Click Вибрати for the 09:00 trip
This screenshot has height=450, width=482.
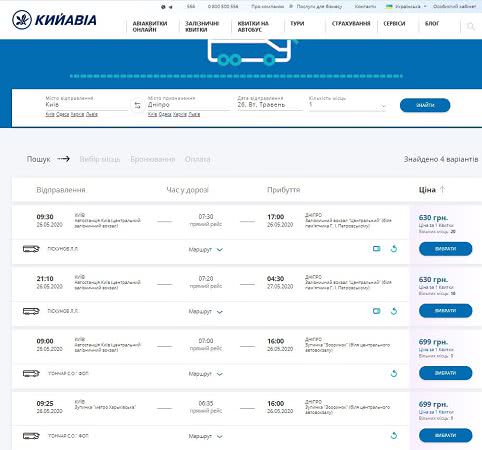[x=445, y=373]
